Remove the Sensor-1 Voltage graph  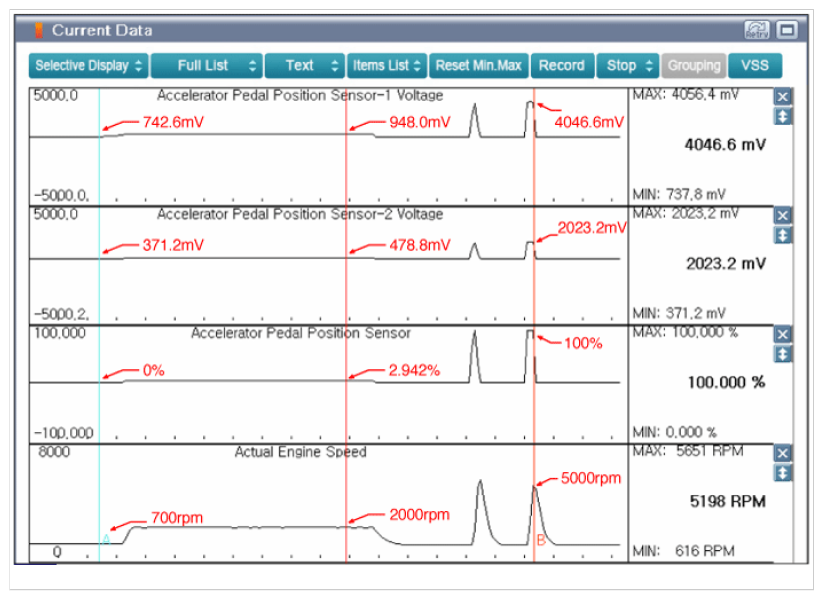pos(783,97)
